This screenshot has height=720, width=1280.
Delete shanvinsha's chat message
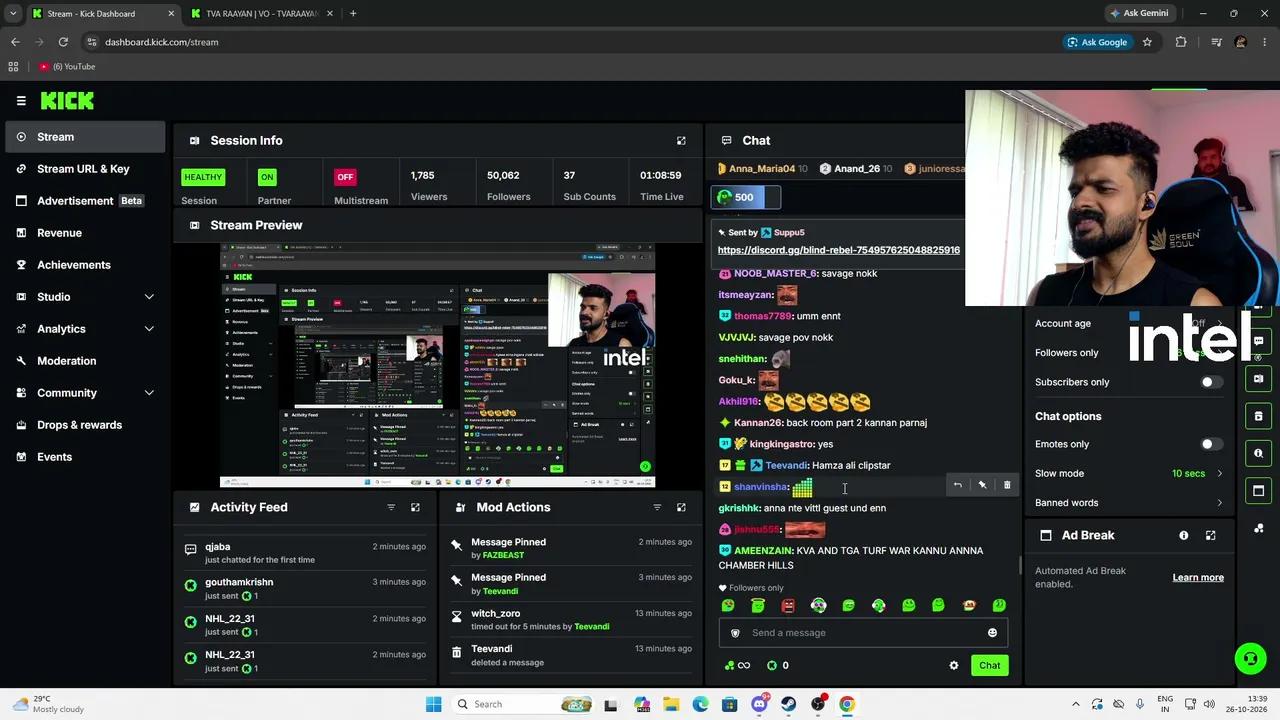pos(1007,485)
